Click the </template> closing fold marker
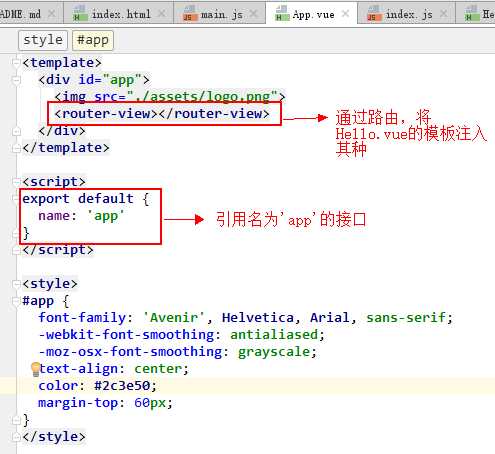 (x=16, y=148)
